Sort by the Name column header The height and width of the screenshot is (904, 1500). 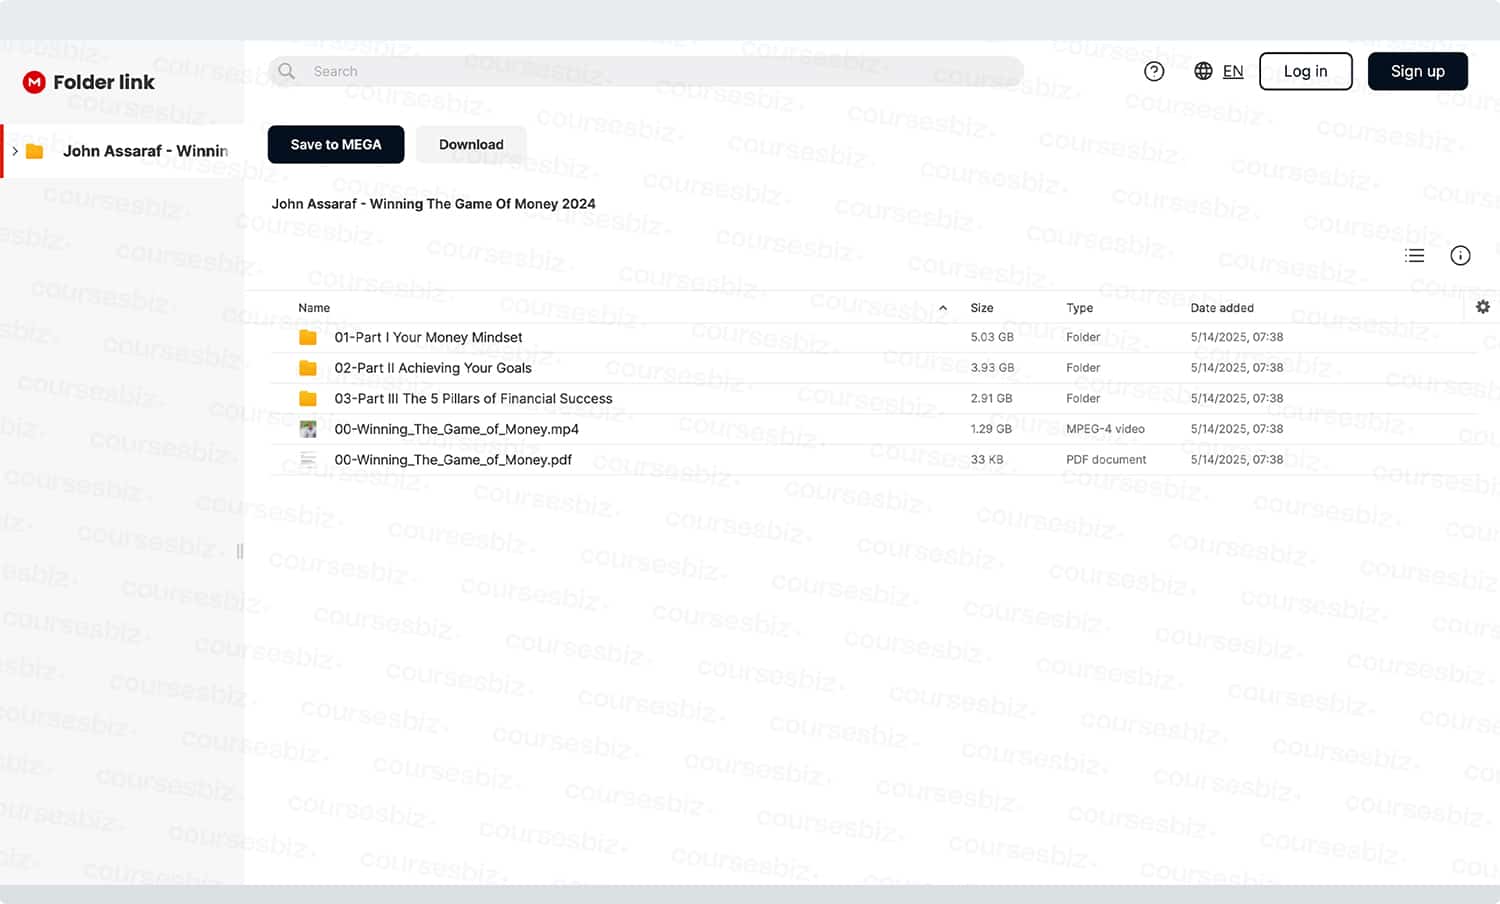click(x=314, y=308)
